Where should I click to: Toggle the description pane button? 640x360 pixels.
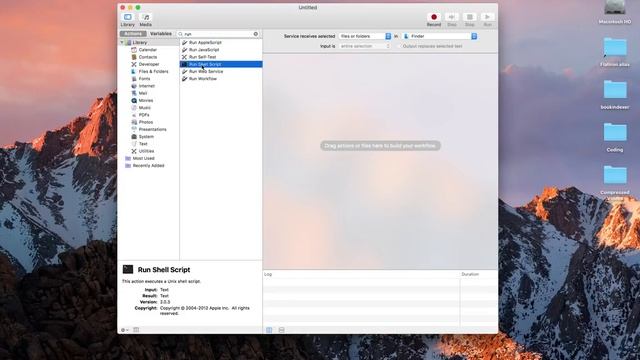coord(136,330)
